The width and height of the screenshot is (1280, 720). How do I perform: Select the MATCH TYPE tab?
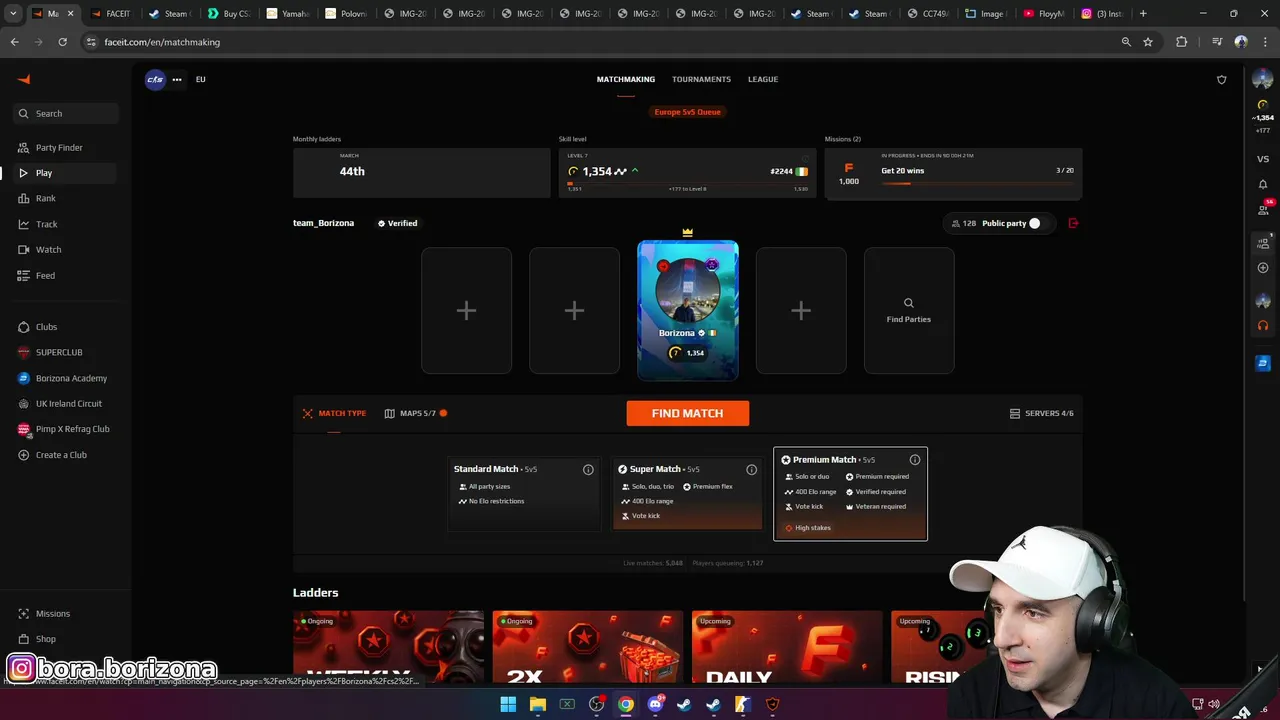point(334,413)
